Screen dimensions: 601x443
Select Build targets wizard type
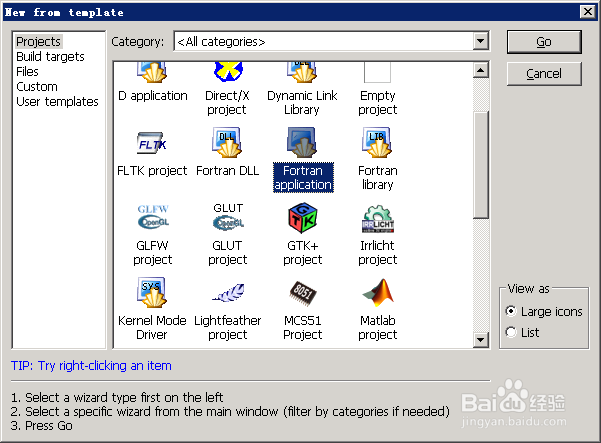click(x=50, y=57)
